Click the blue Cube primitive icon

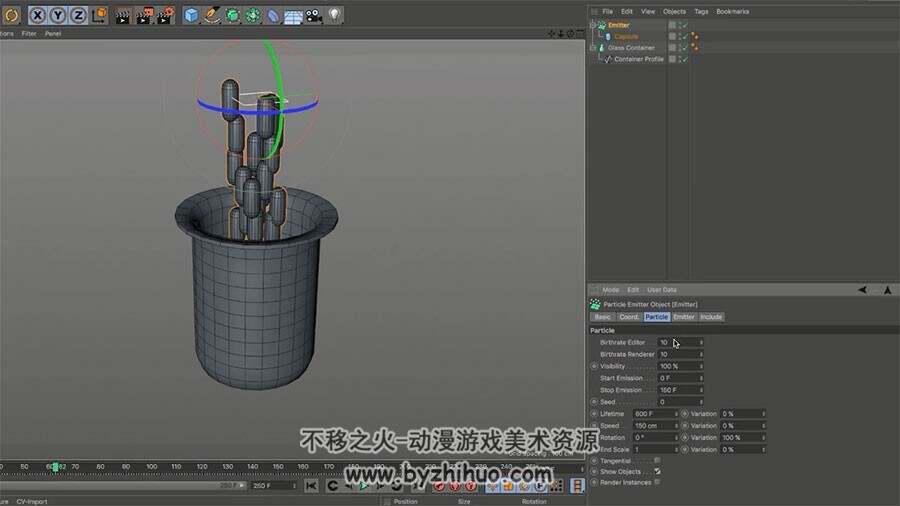pyautogui.click(x=191, y=15)
